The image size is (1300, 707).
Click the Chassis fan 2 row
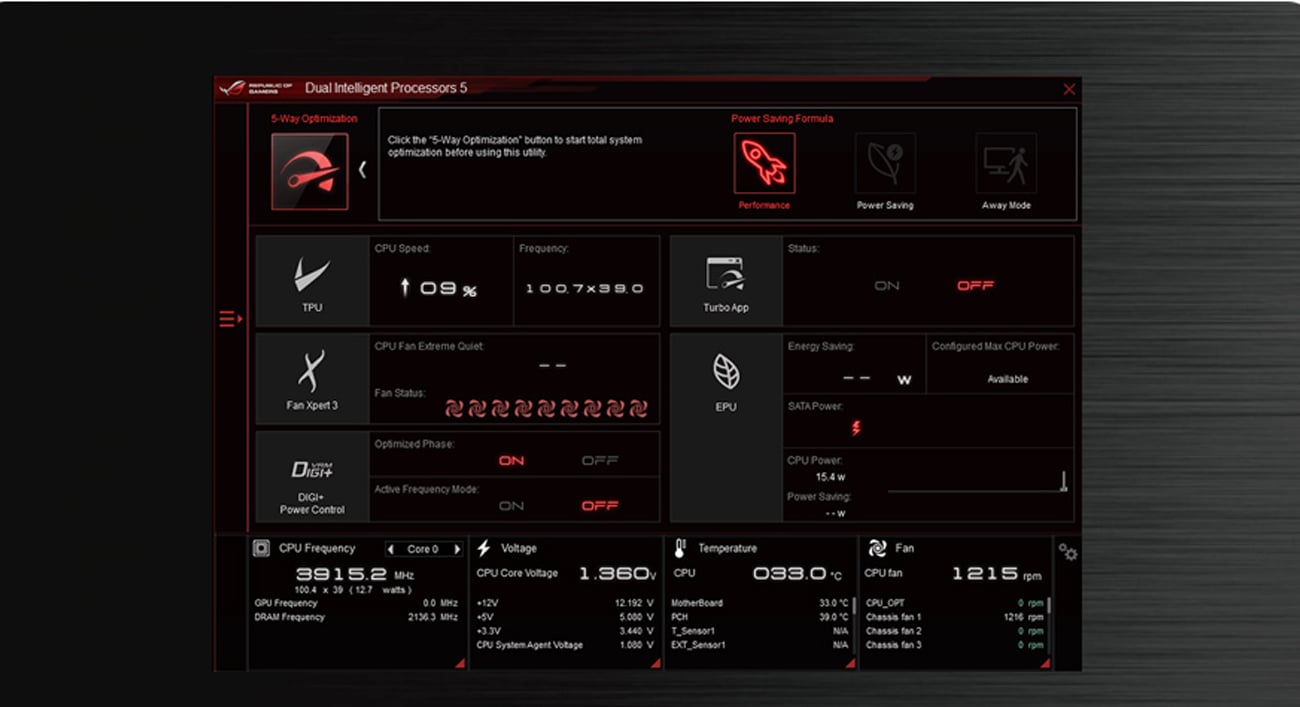tap(954, 631)
